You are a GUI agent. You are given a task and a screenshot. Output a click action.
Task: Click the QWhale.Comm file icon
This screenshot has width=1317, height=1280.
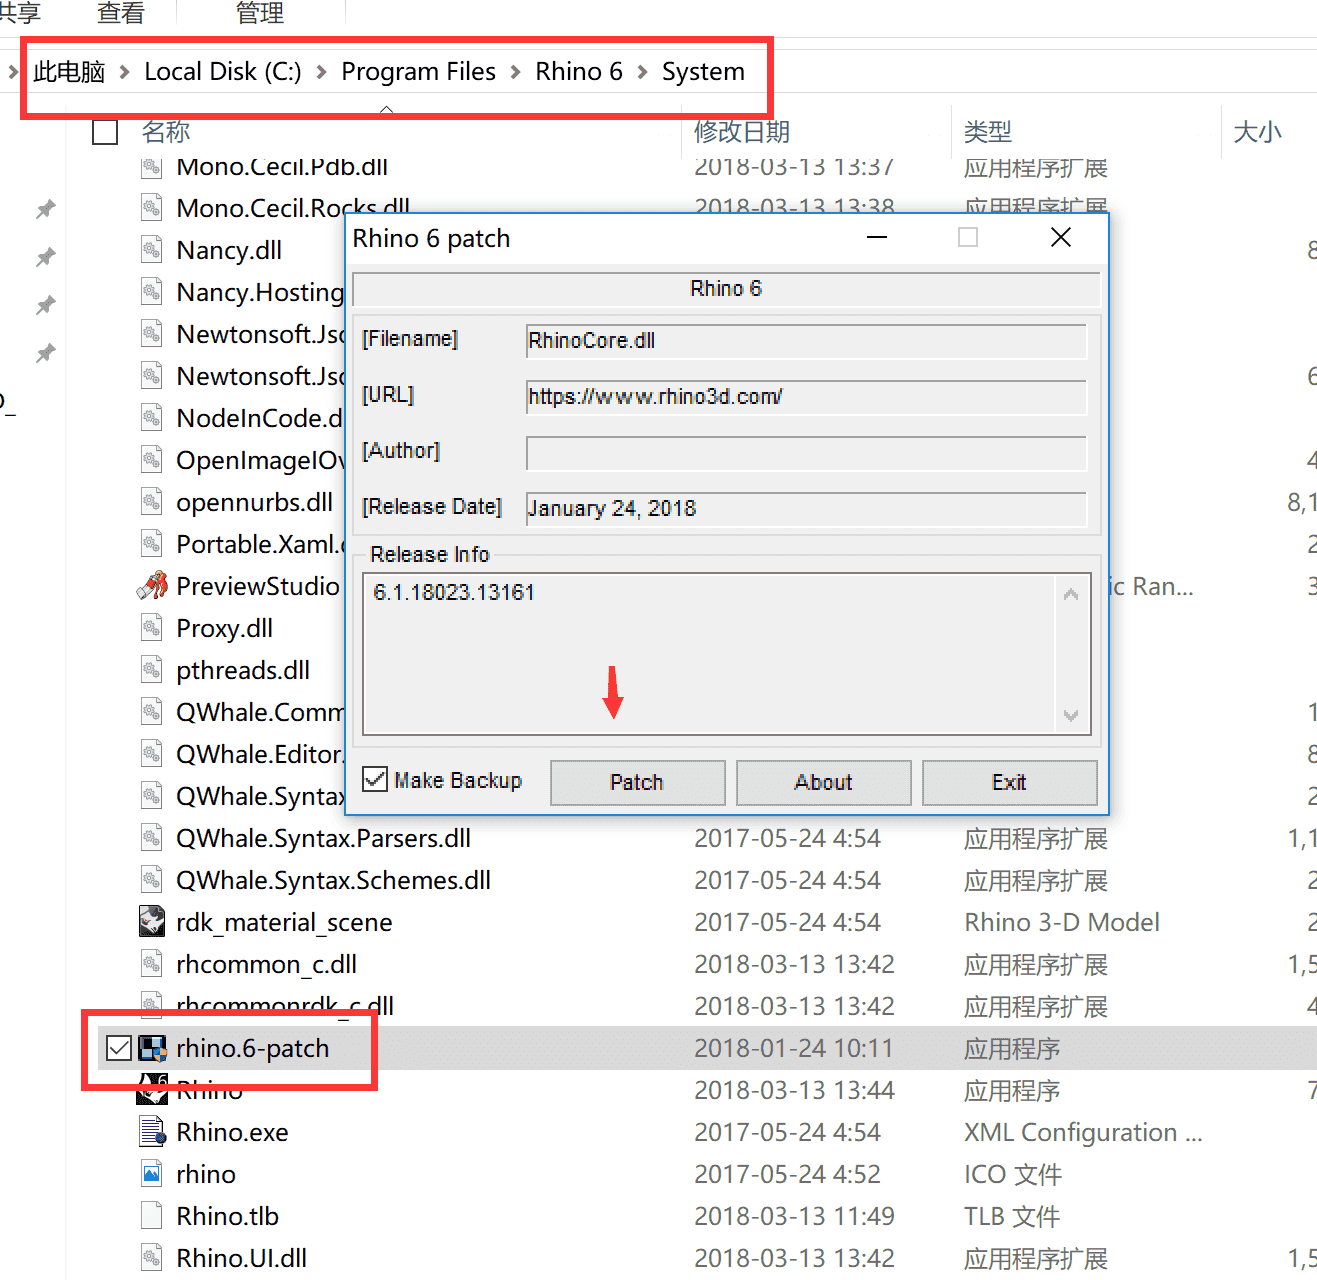point(152,712)
